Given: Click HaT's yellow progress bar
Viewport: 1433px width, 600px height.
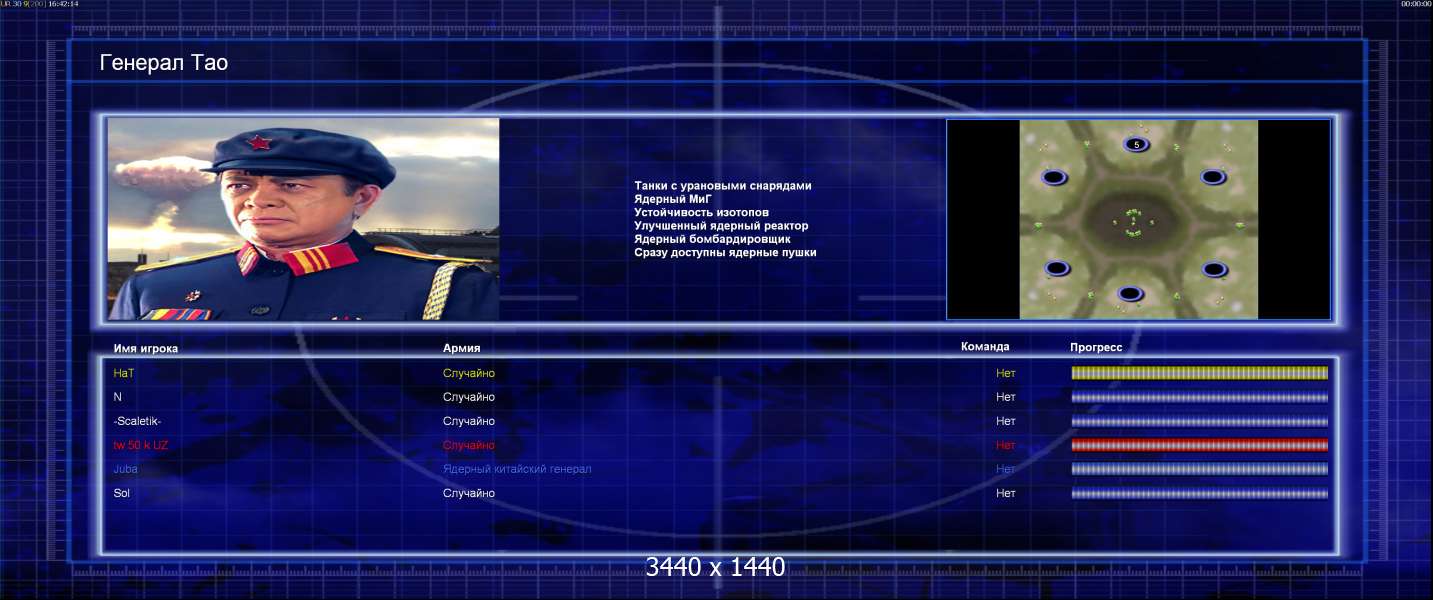Looking at the screenshot, I should coord(1200,373).
